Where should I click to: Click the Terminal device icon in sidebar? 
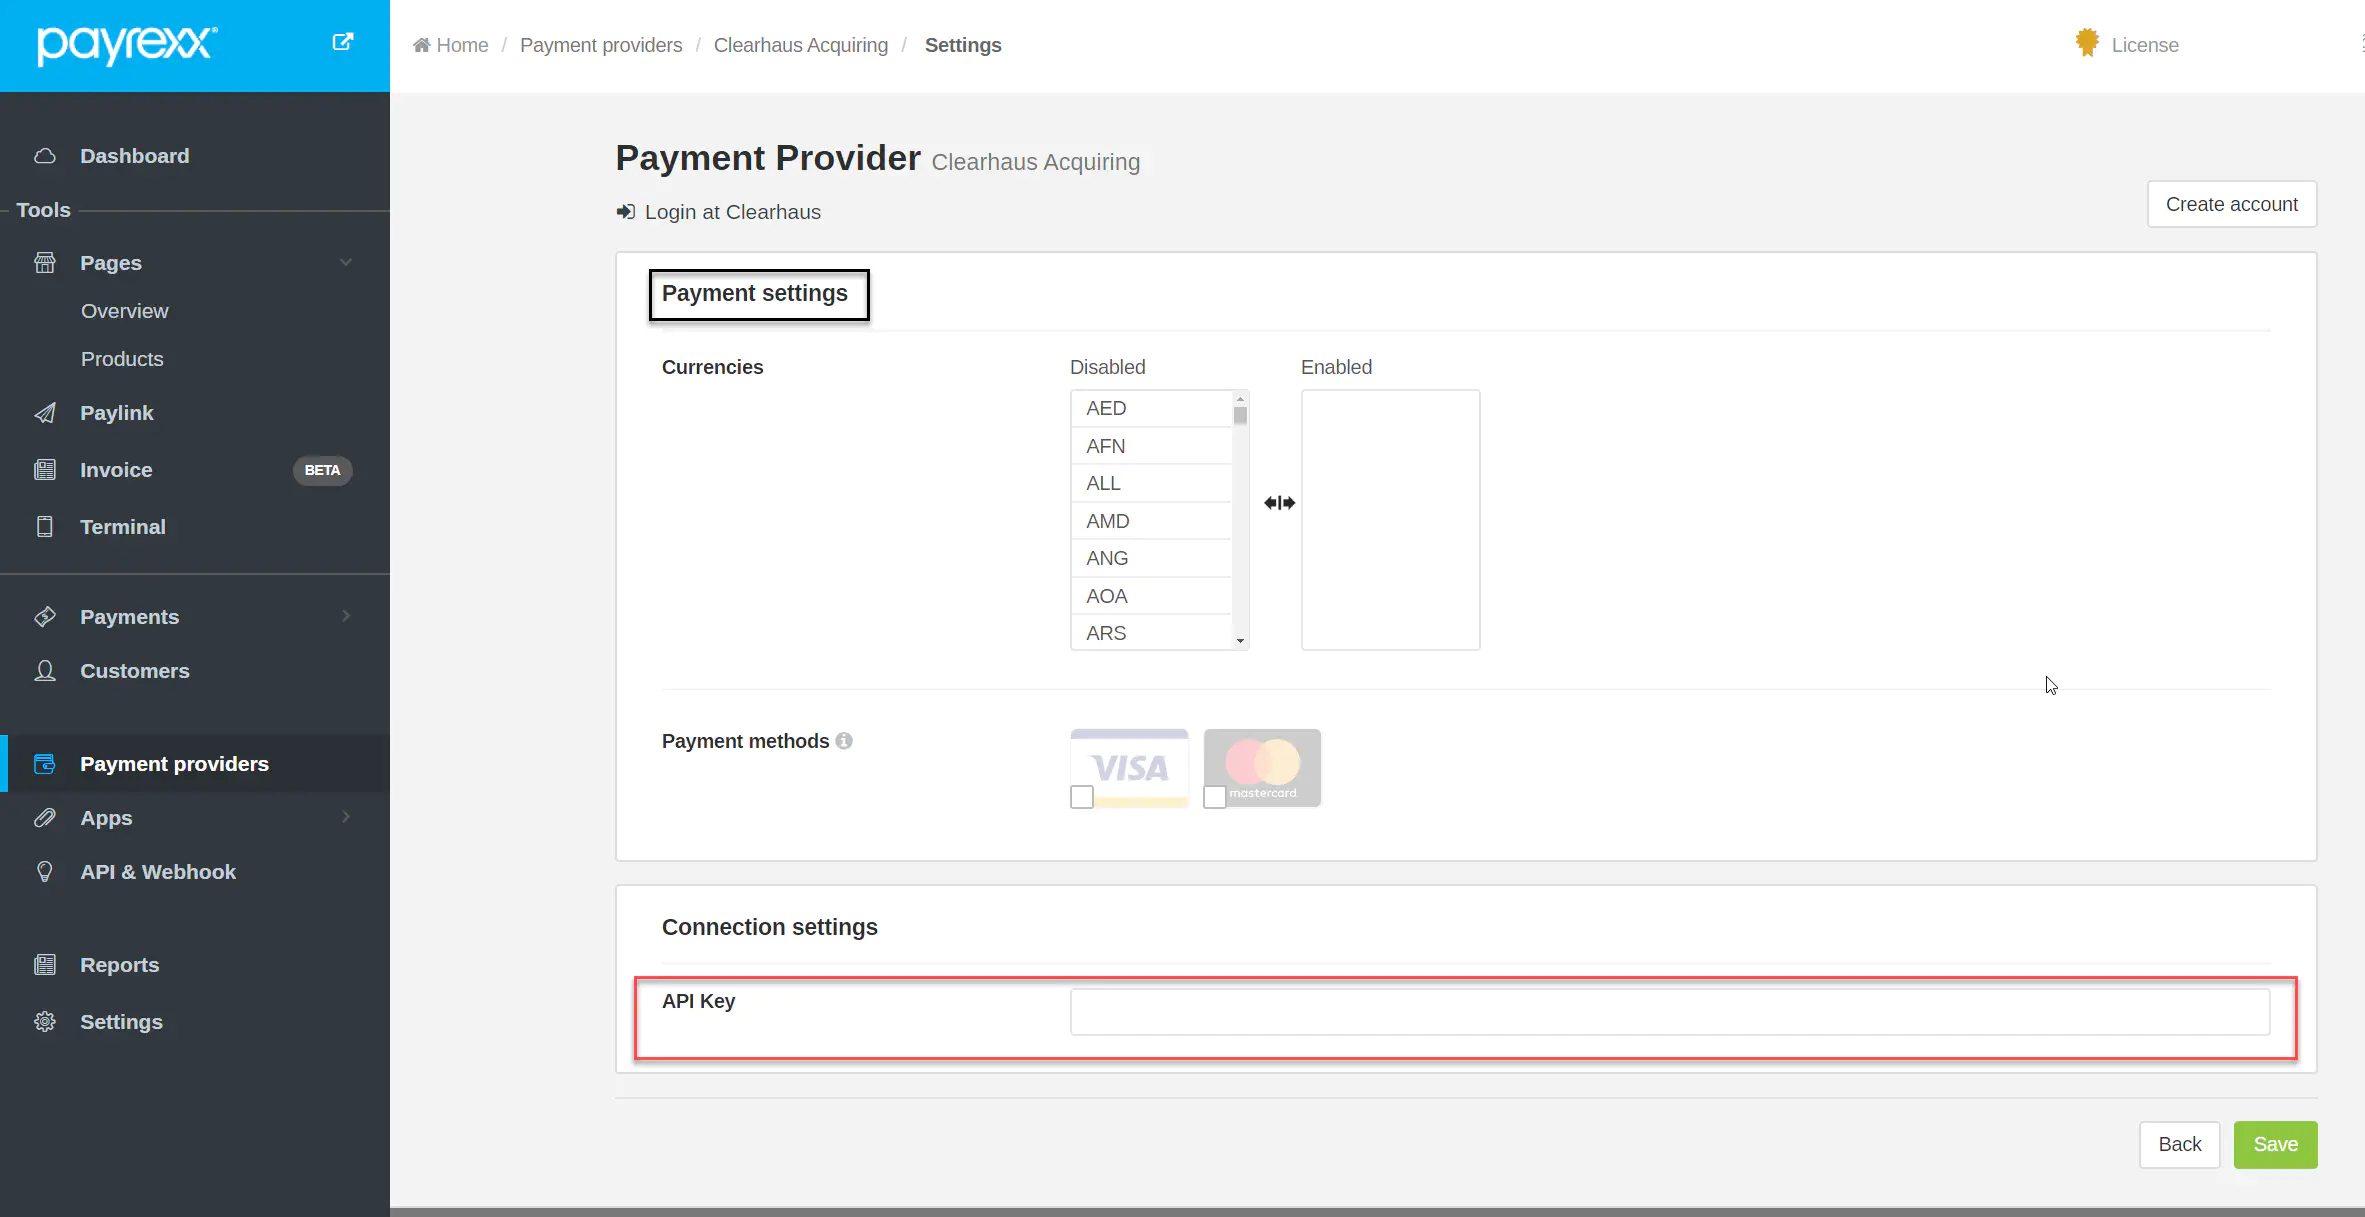pos(45,527)
